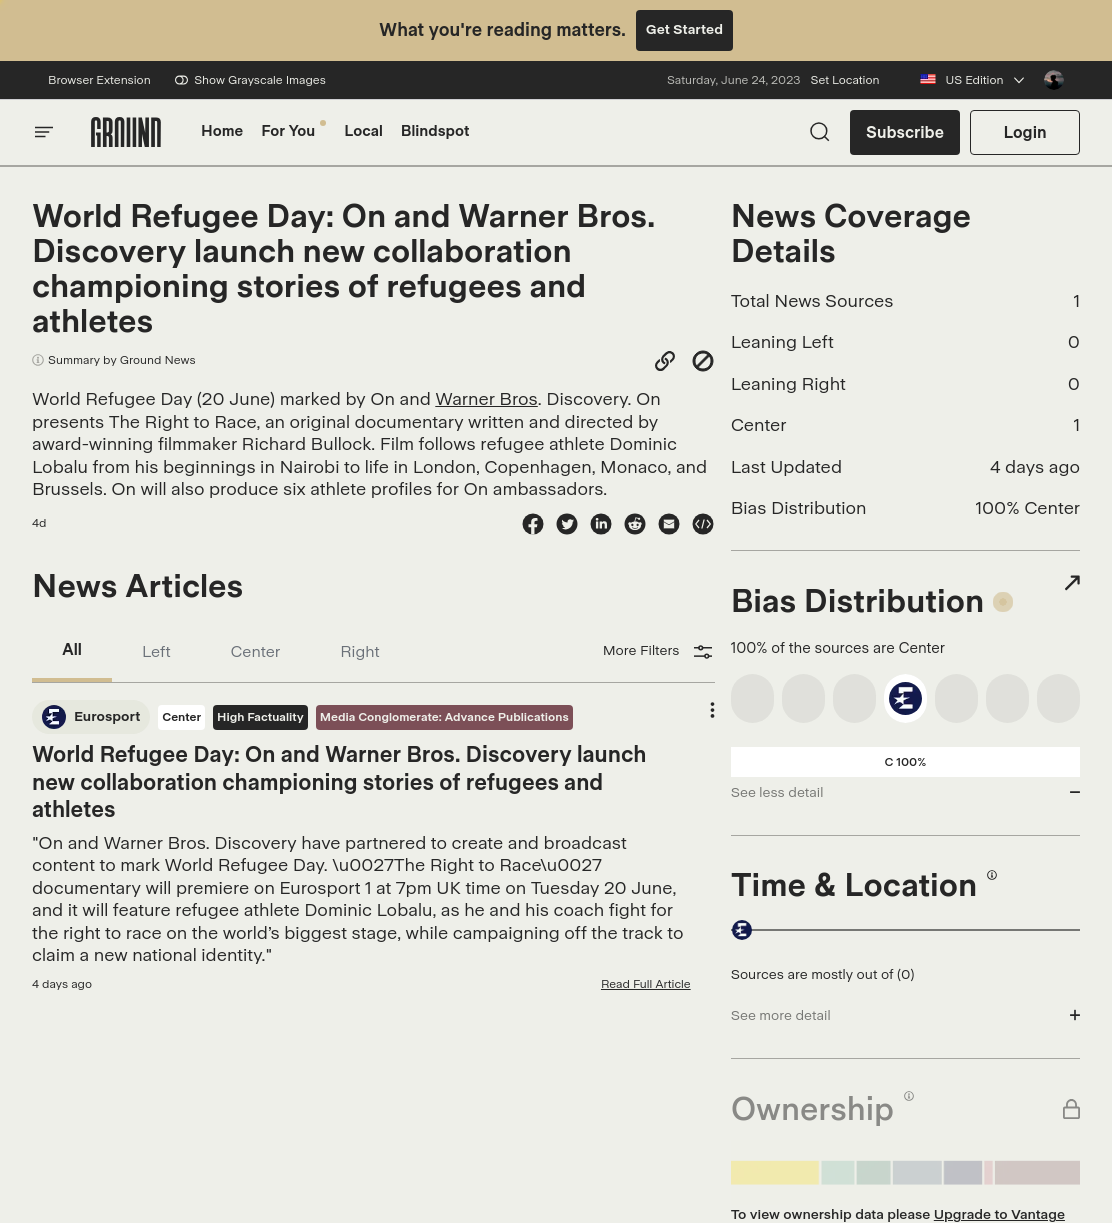The width and height of the screenshot is (1112, 1223).
Task: Click the Ownership lock icon
Action: 1071,1109
